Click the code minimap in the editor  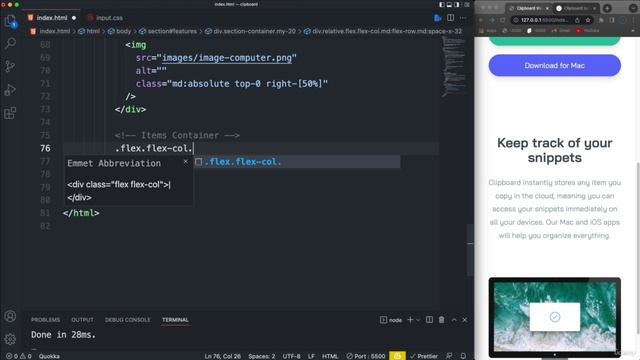pos(454,67)
